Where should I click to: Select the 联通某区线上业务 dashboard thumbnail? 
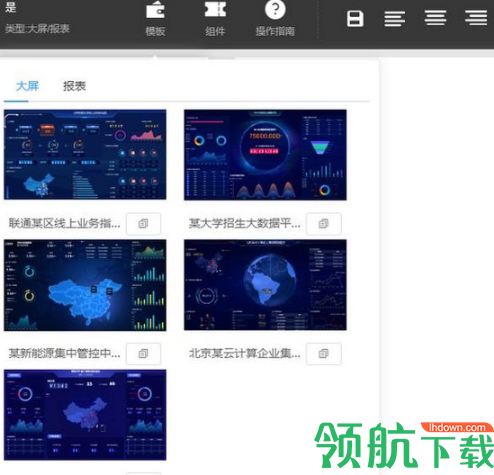(x=85, y=155)
